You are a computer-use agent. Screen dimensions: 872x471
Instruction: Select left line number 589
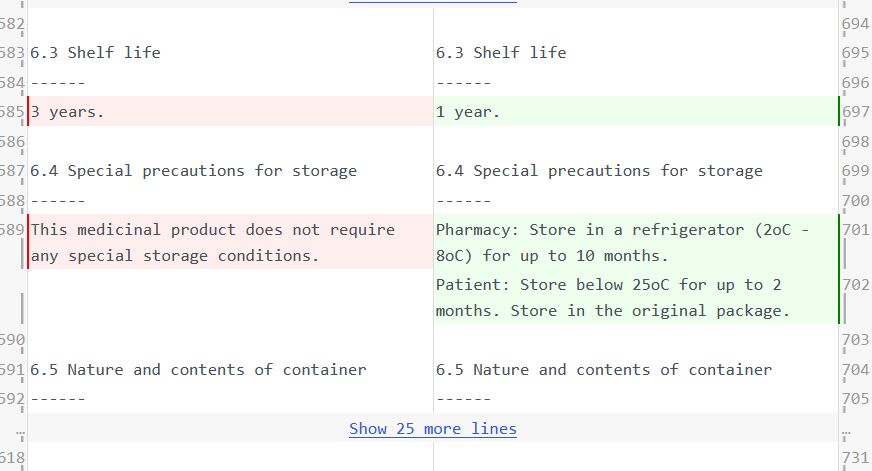point(12,230)
